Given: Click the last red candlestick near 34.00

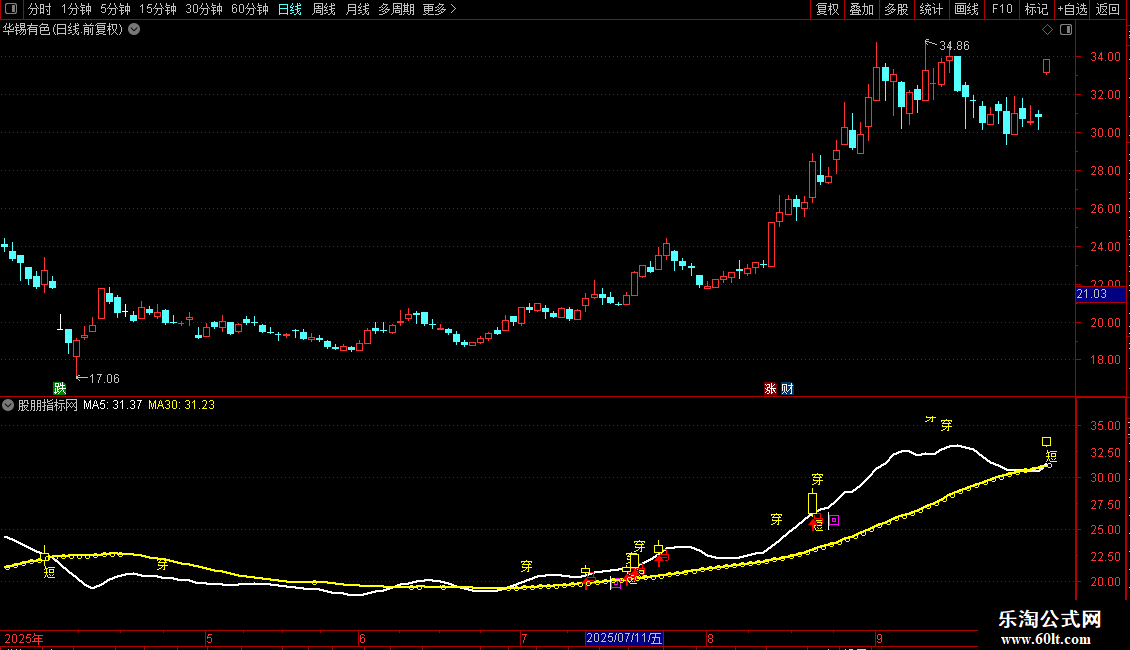Looking at the screenshot, I should pos(1046,66).
